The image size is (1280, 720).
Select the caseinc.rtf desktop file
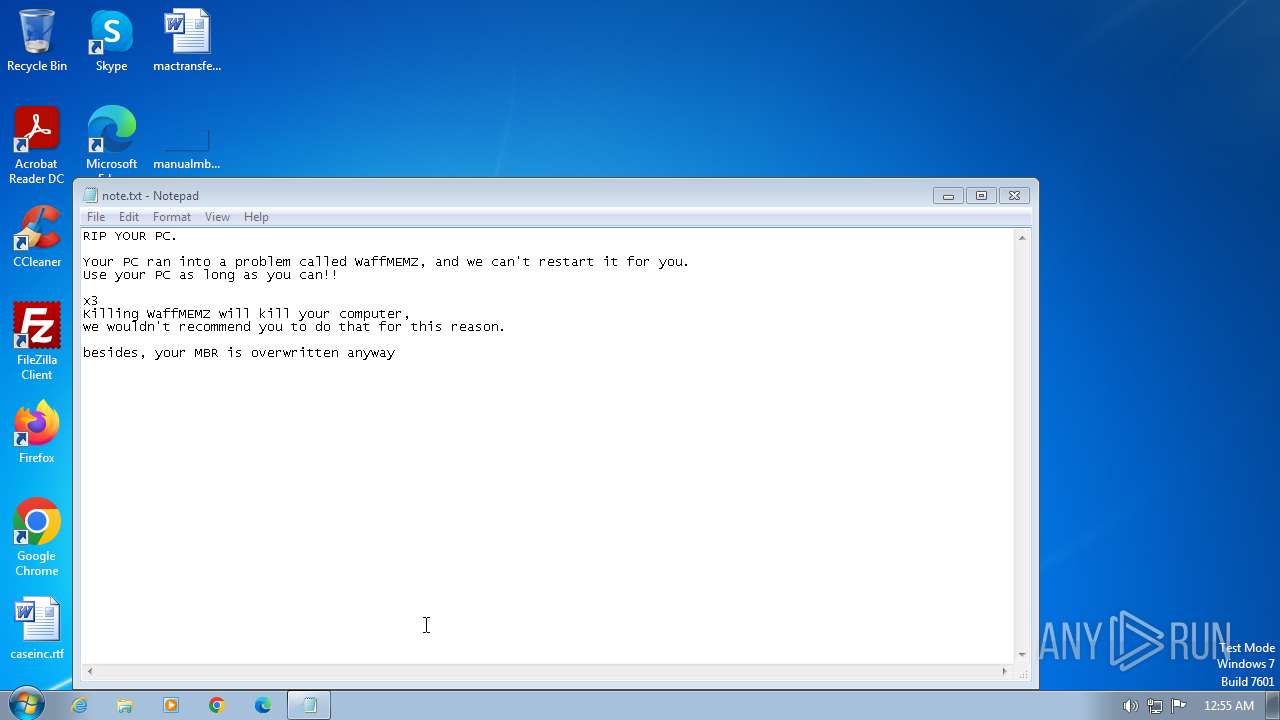pos(37,628)
